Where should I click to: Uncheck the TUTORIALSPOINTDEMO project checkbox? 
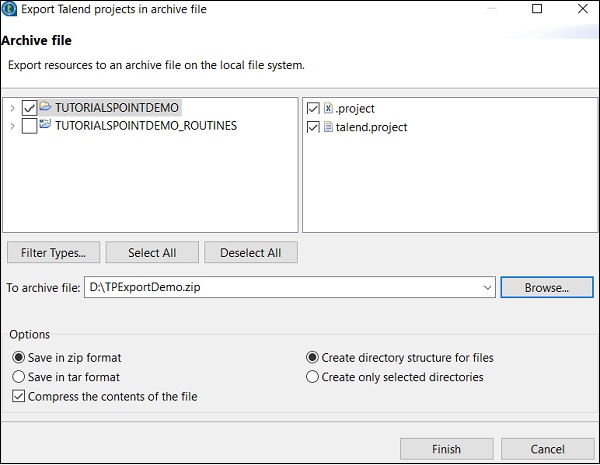tap(29, 107)
